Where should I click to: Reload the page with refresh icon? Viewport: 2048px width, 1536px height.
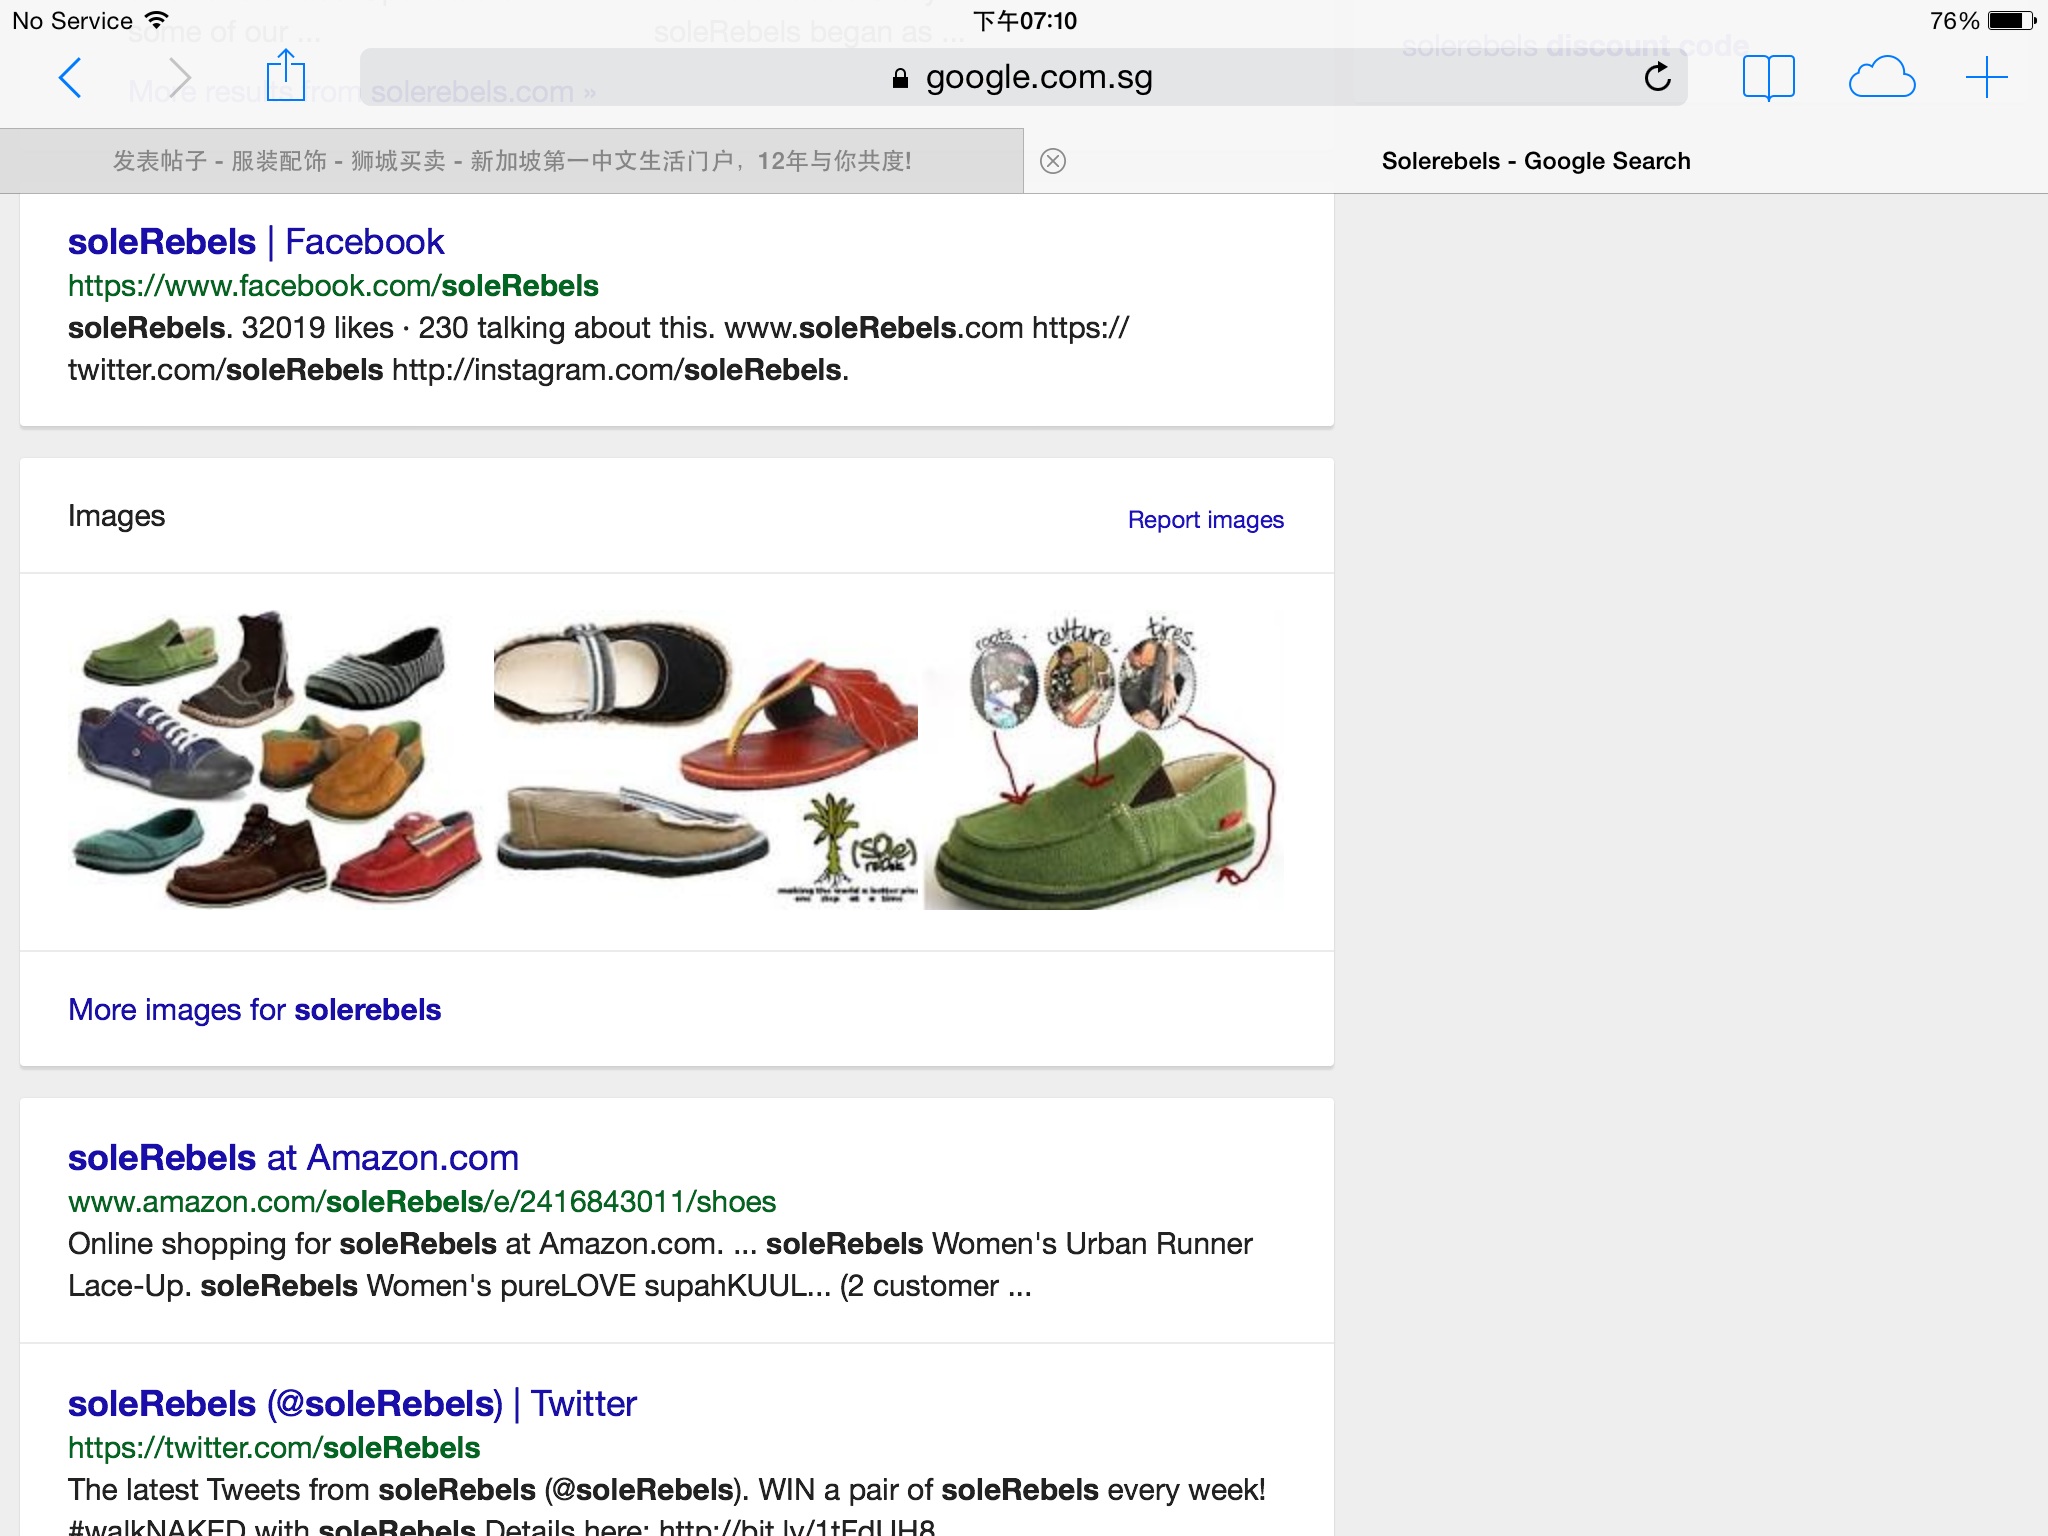pos(1657,77)
